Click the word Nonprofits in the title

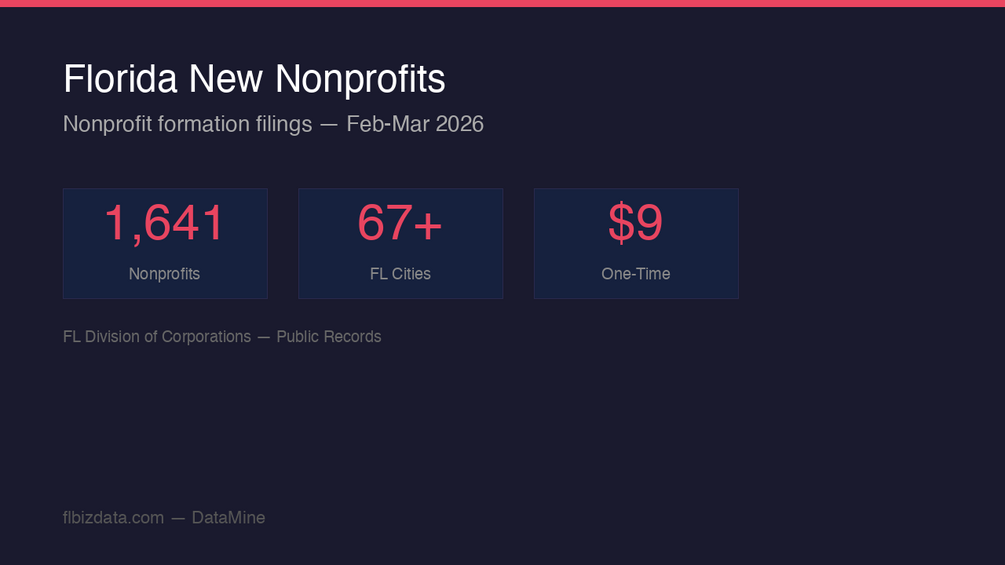pos(360,81)
